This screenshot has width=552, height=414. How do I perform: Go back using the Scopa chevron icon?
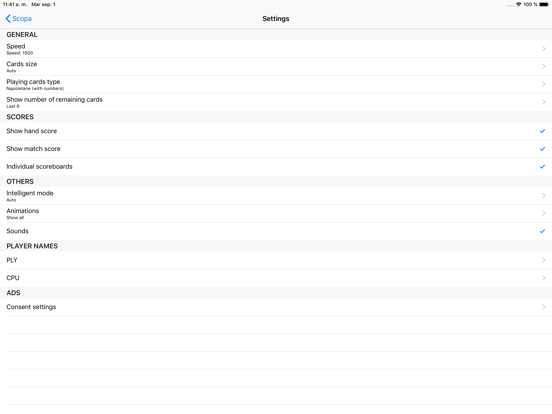pyautogui.click(x=8, y=19)
